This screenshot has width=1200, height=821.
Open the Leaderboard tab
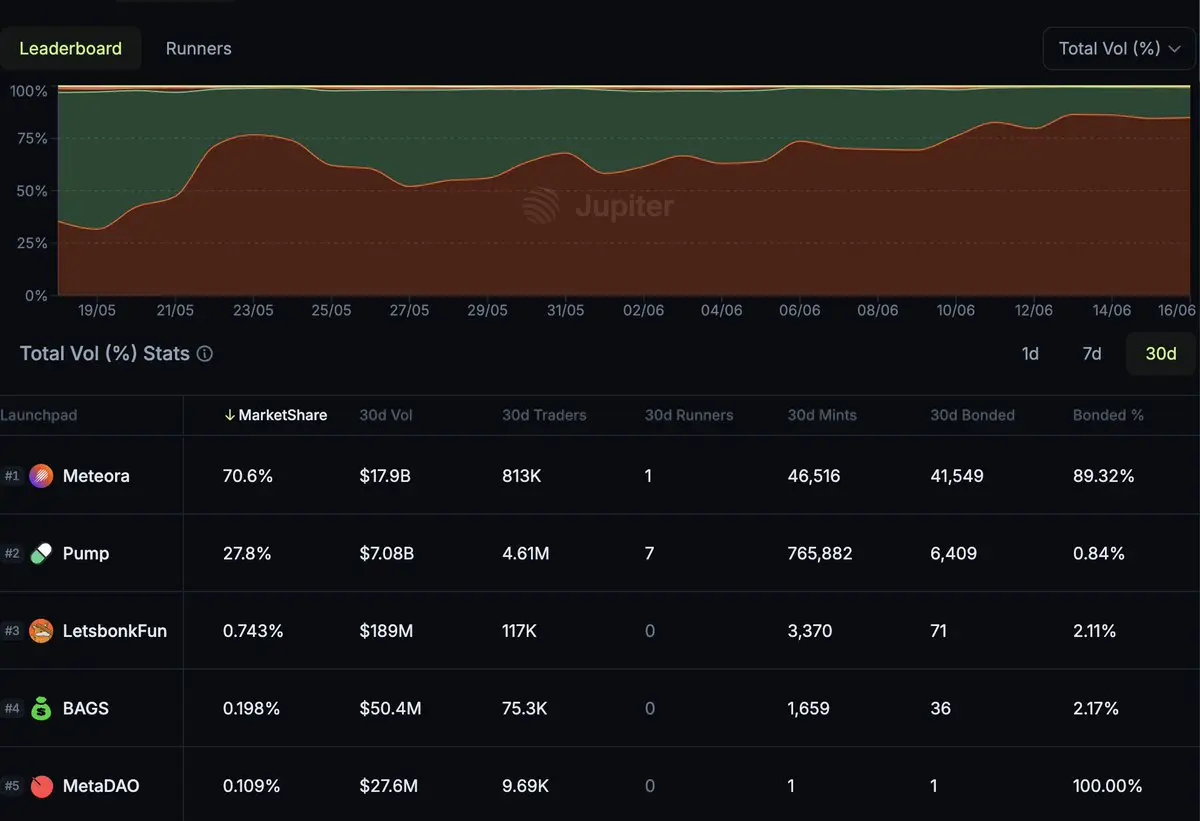[x=70, y=48]
